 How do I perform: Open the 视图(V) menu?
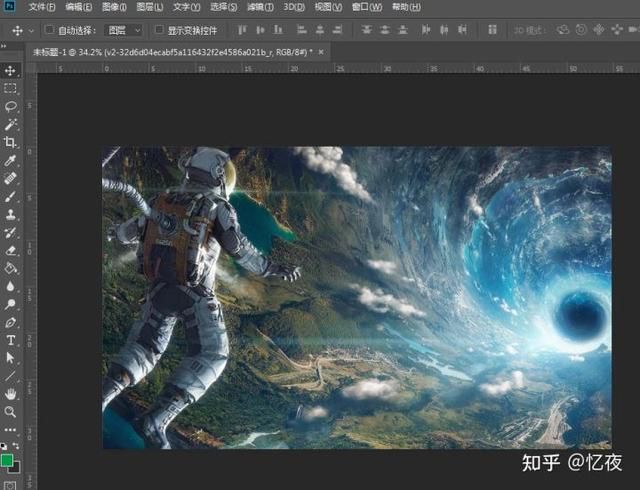329,7
